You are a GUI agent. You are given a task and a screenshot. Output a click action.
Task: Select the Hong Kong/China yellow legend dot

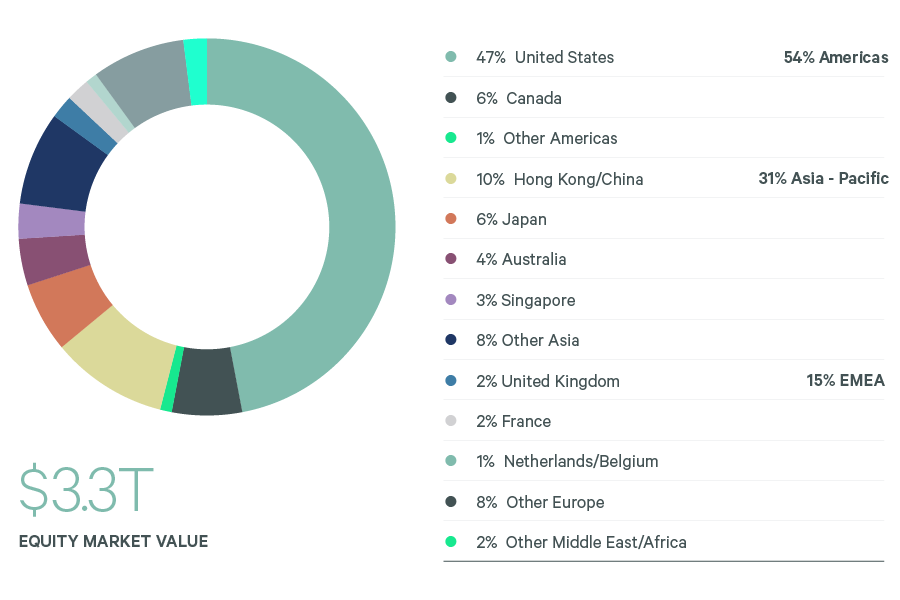point(451,179)
